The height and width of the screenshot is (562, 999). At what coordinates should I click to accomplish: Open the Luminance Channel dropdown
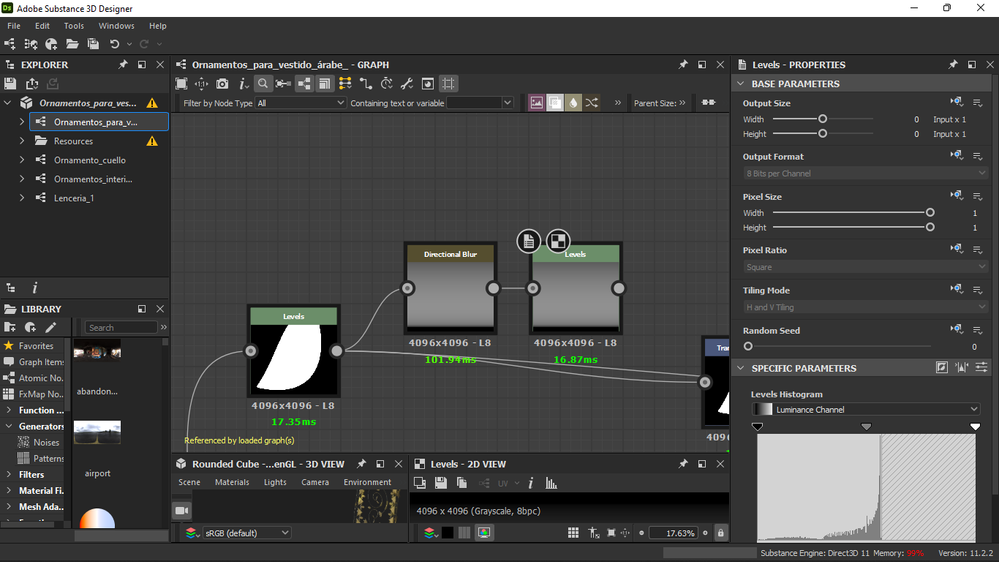866,410
